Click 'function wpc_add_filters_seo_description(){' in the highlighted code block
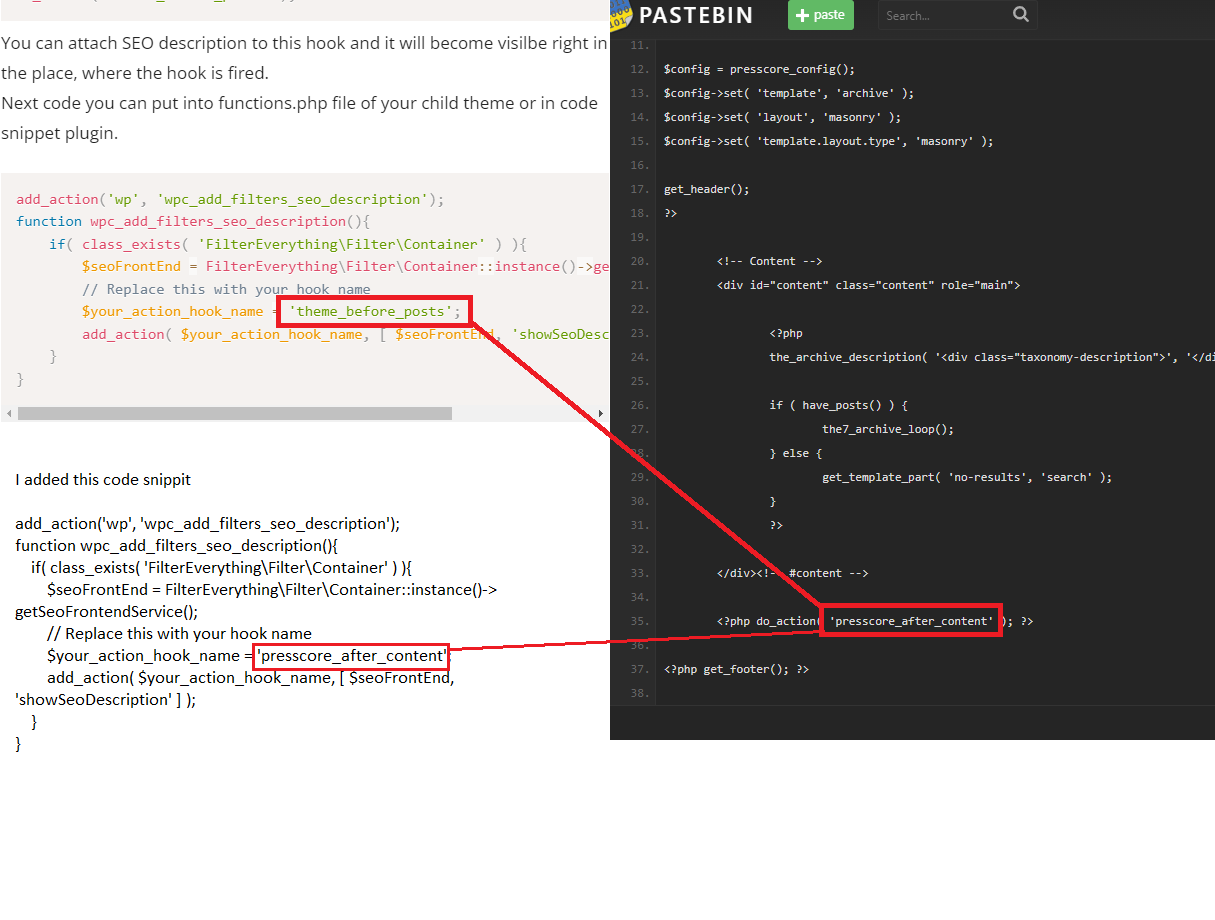Screen dimensions: 1215x920 tap(193, 221)
